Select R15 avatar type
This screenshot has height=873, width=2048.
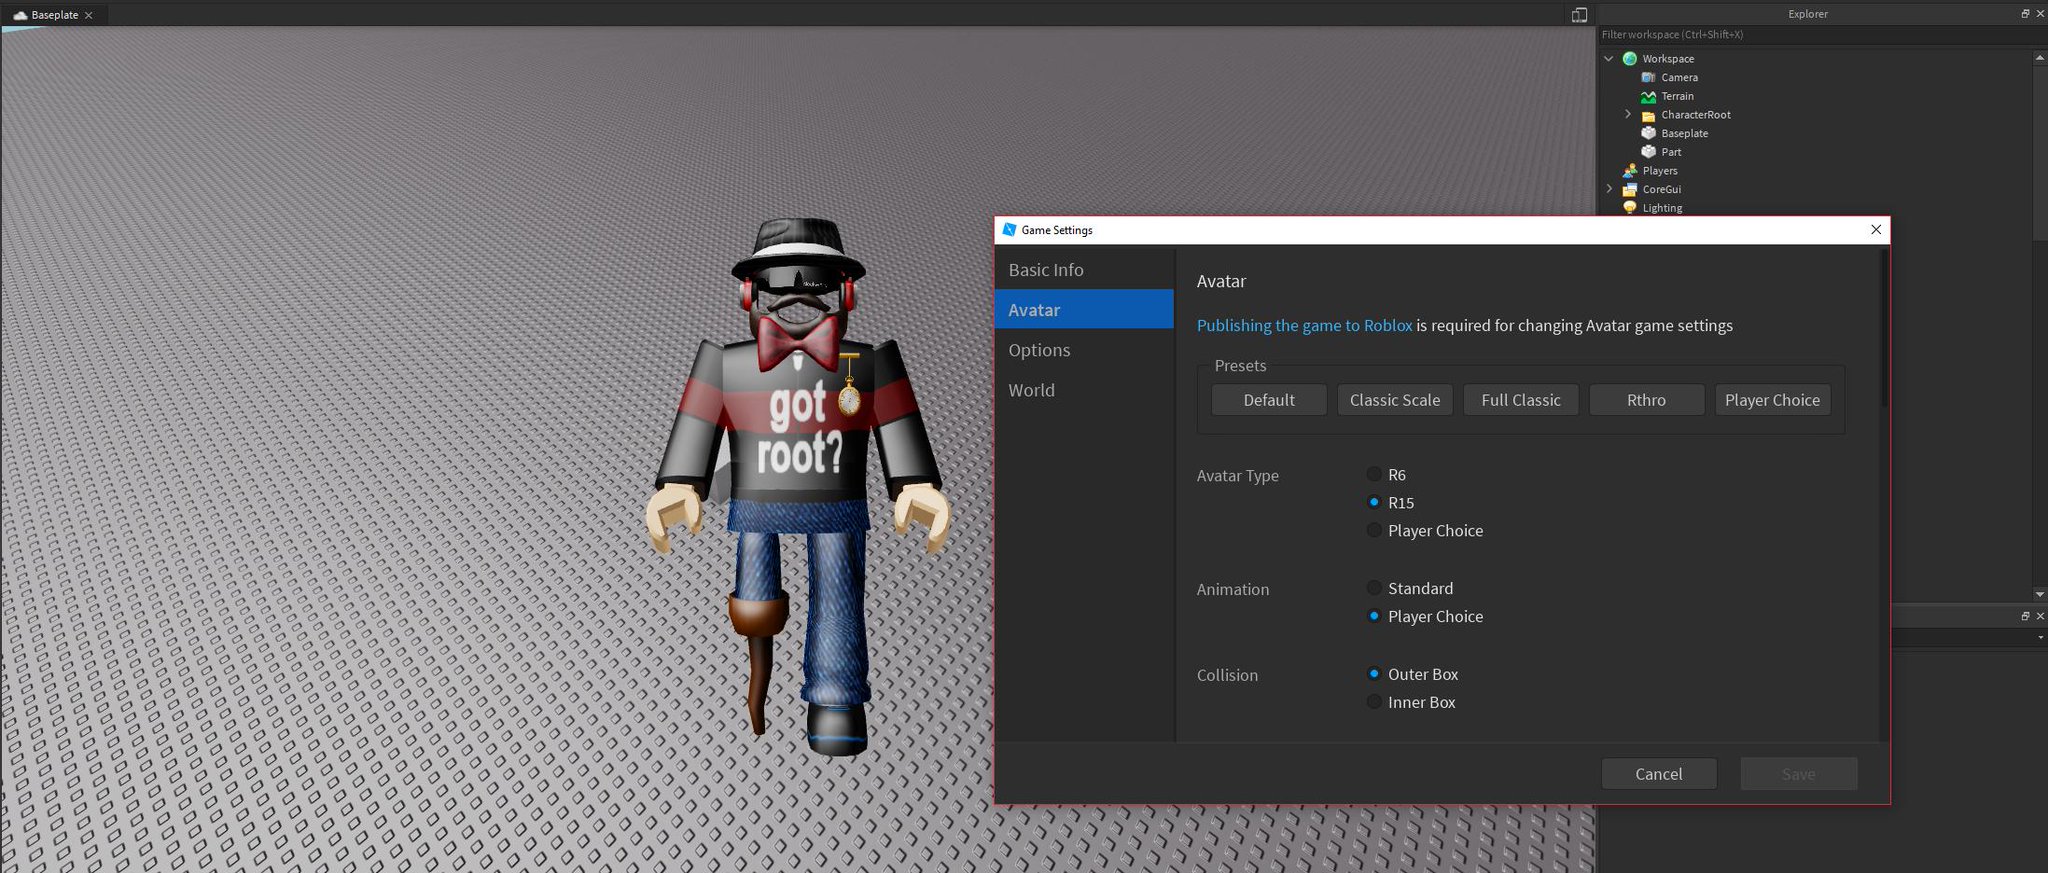click(1374, 503)
